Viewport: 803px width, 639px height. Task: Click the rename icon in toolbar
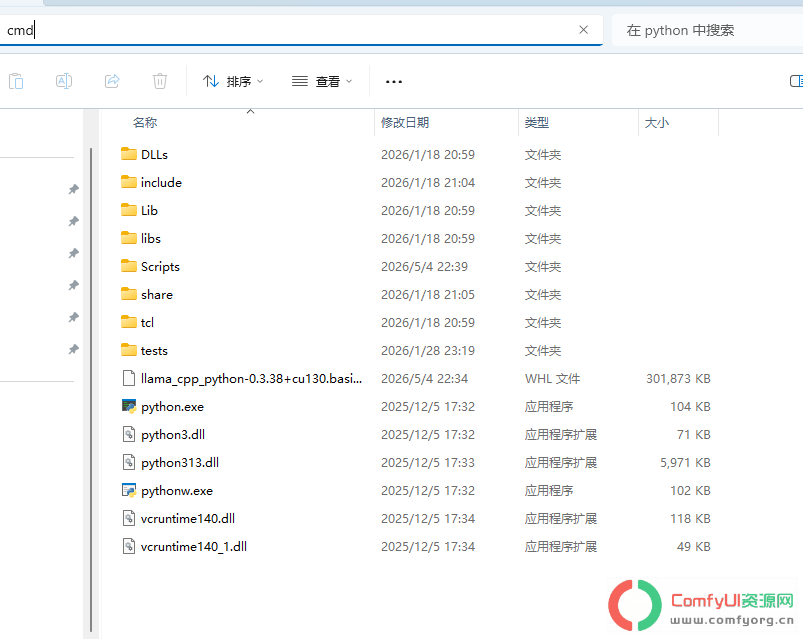[64, 81]
